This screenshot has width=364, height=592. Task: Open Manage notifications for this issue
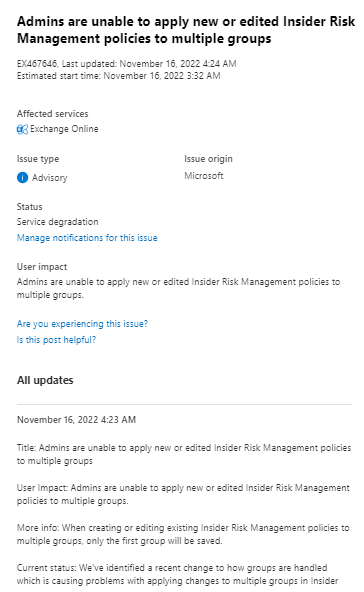pyautogui.click(x=87, y=238)
